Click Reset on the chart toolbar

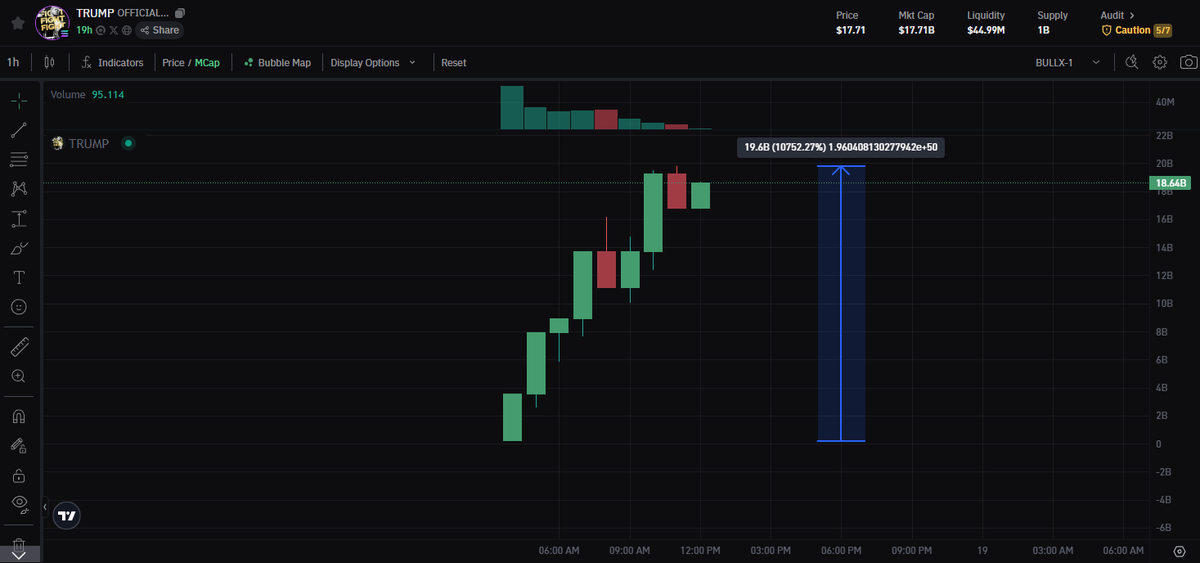click(x=454, y=62)
